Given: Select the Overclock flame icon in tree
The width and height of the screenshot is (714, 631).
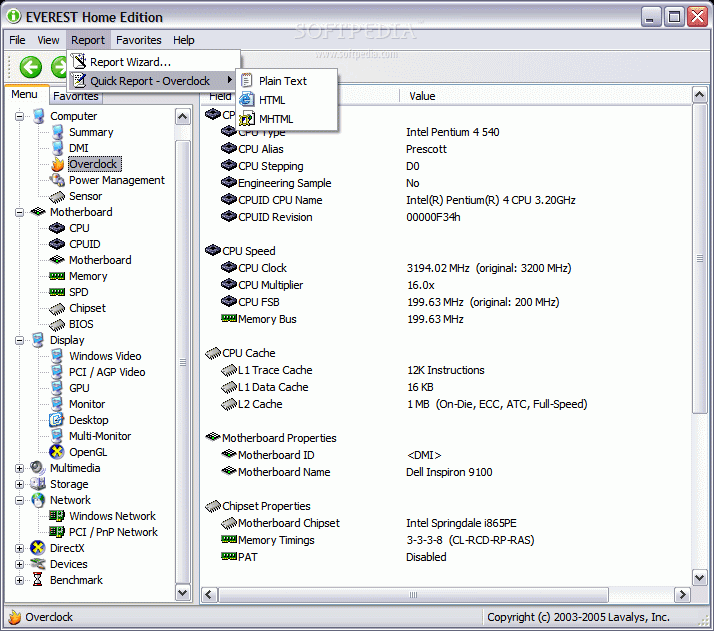Looking at the screenshot, I should click(58, 164).
